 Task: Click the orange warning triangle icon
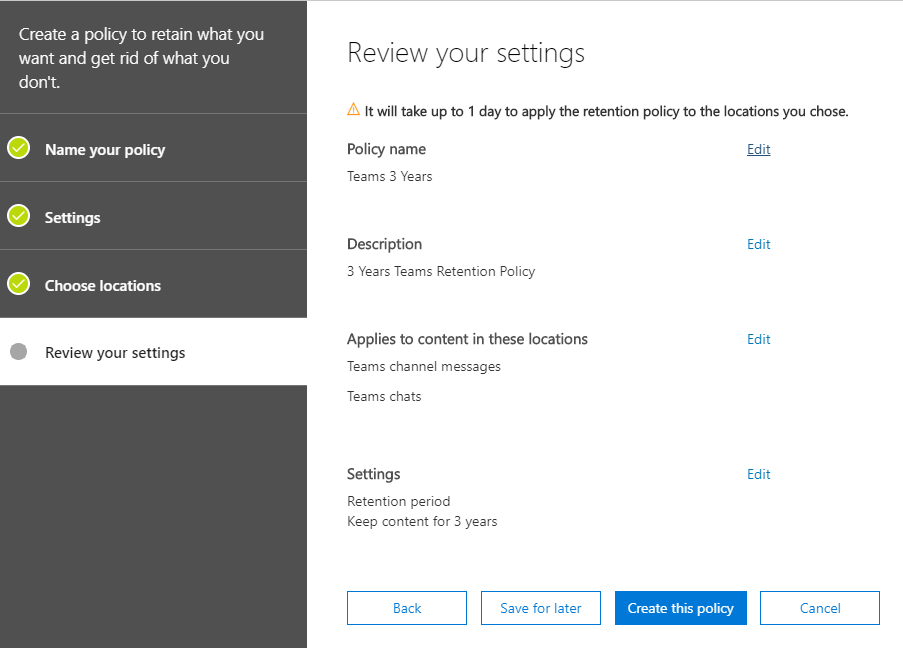(354, 109)
